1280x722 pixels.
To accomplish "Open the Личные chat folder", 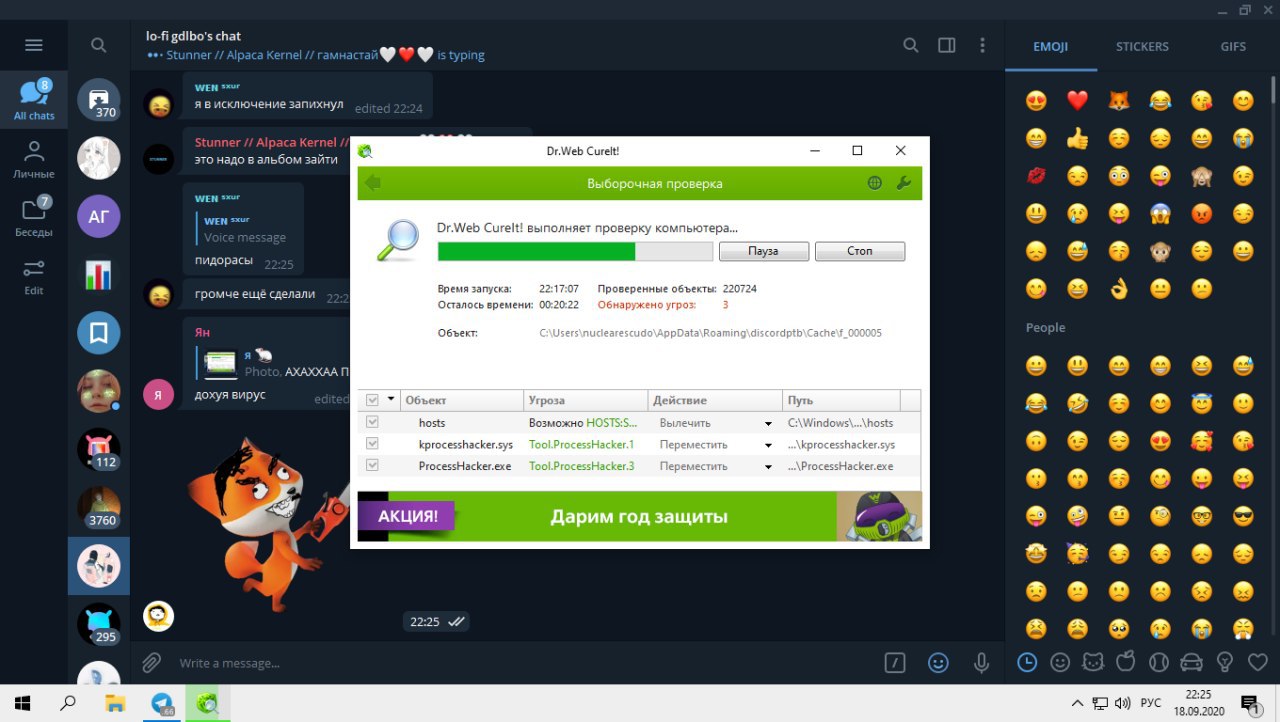I will pos(34,160).
